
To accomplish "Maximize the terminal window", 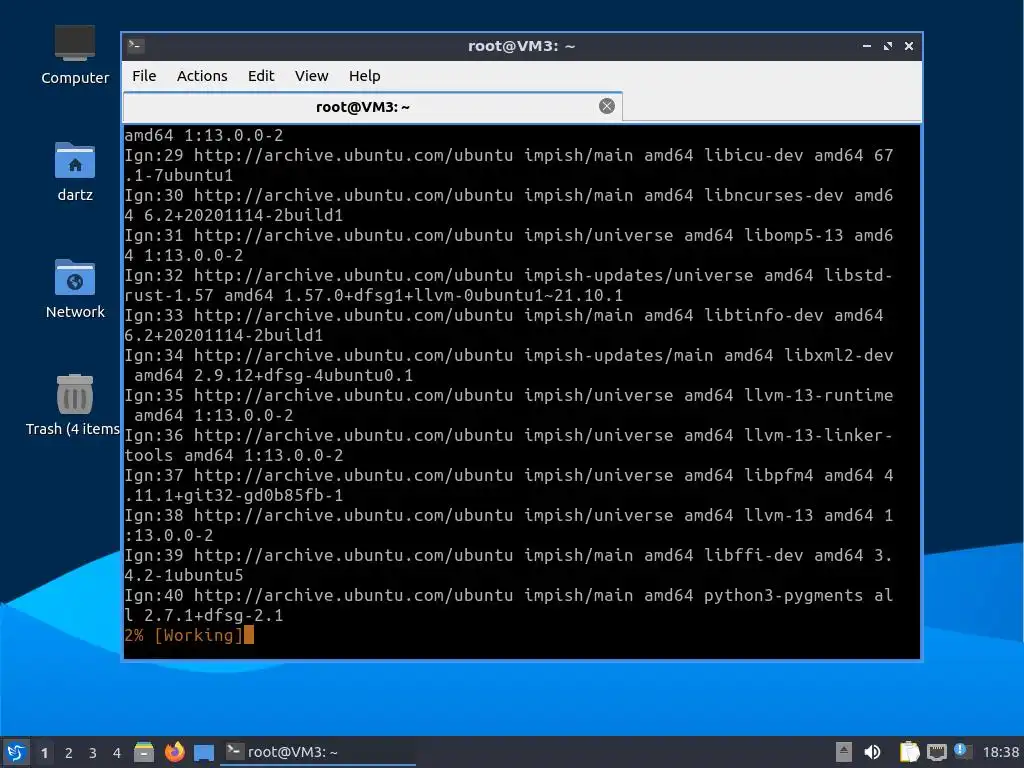I will (888, 46).
